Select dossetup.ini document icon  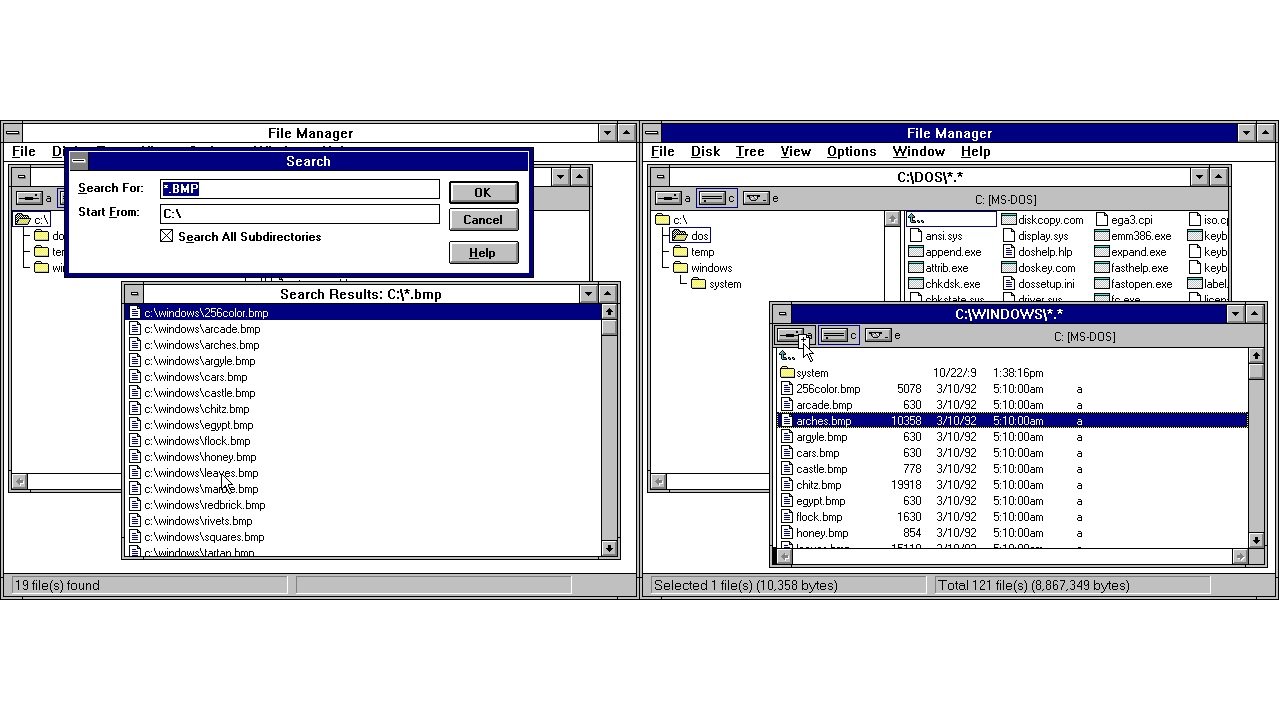(x=1009, y=284)
